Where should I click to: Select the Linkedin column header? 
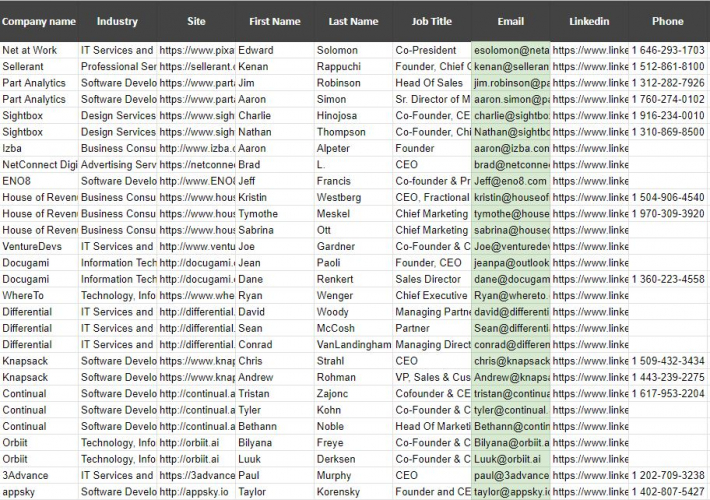coord(589,21)
